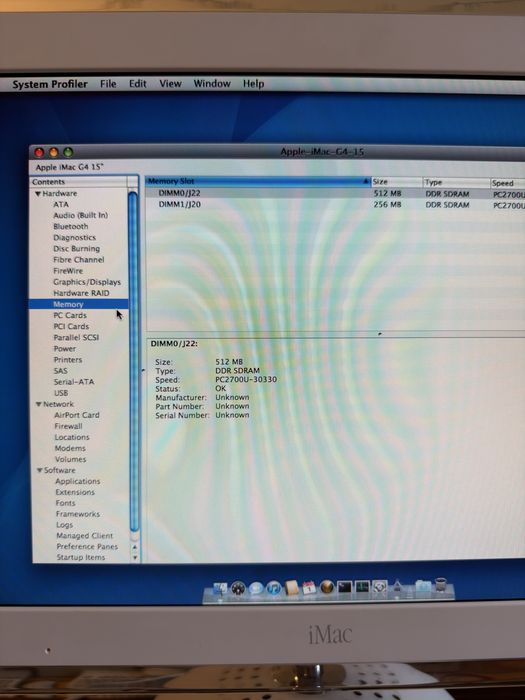The image size is (525, 700).
Task: Select PCI Cards in the sidebar
Action: [71, 326]
